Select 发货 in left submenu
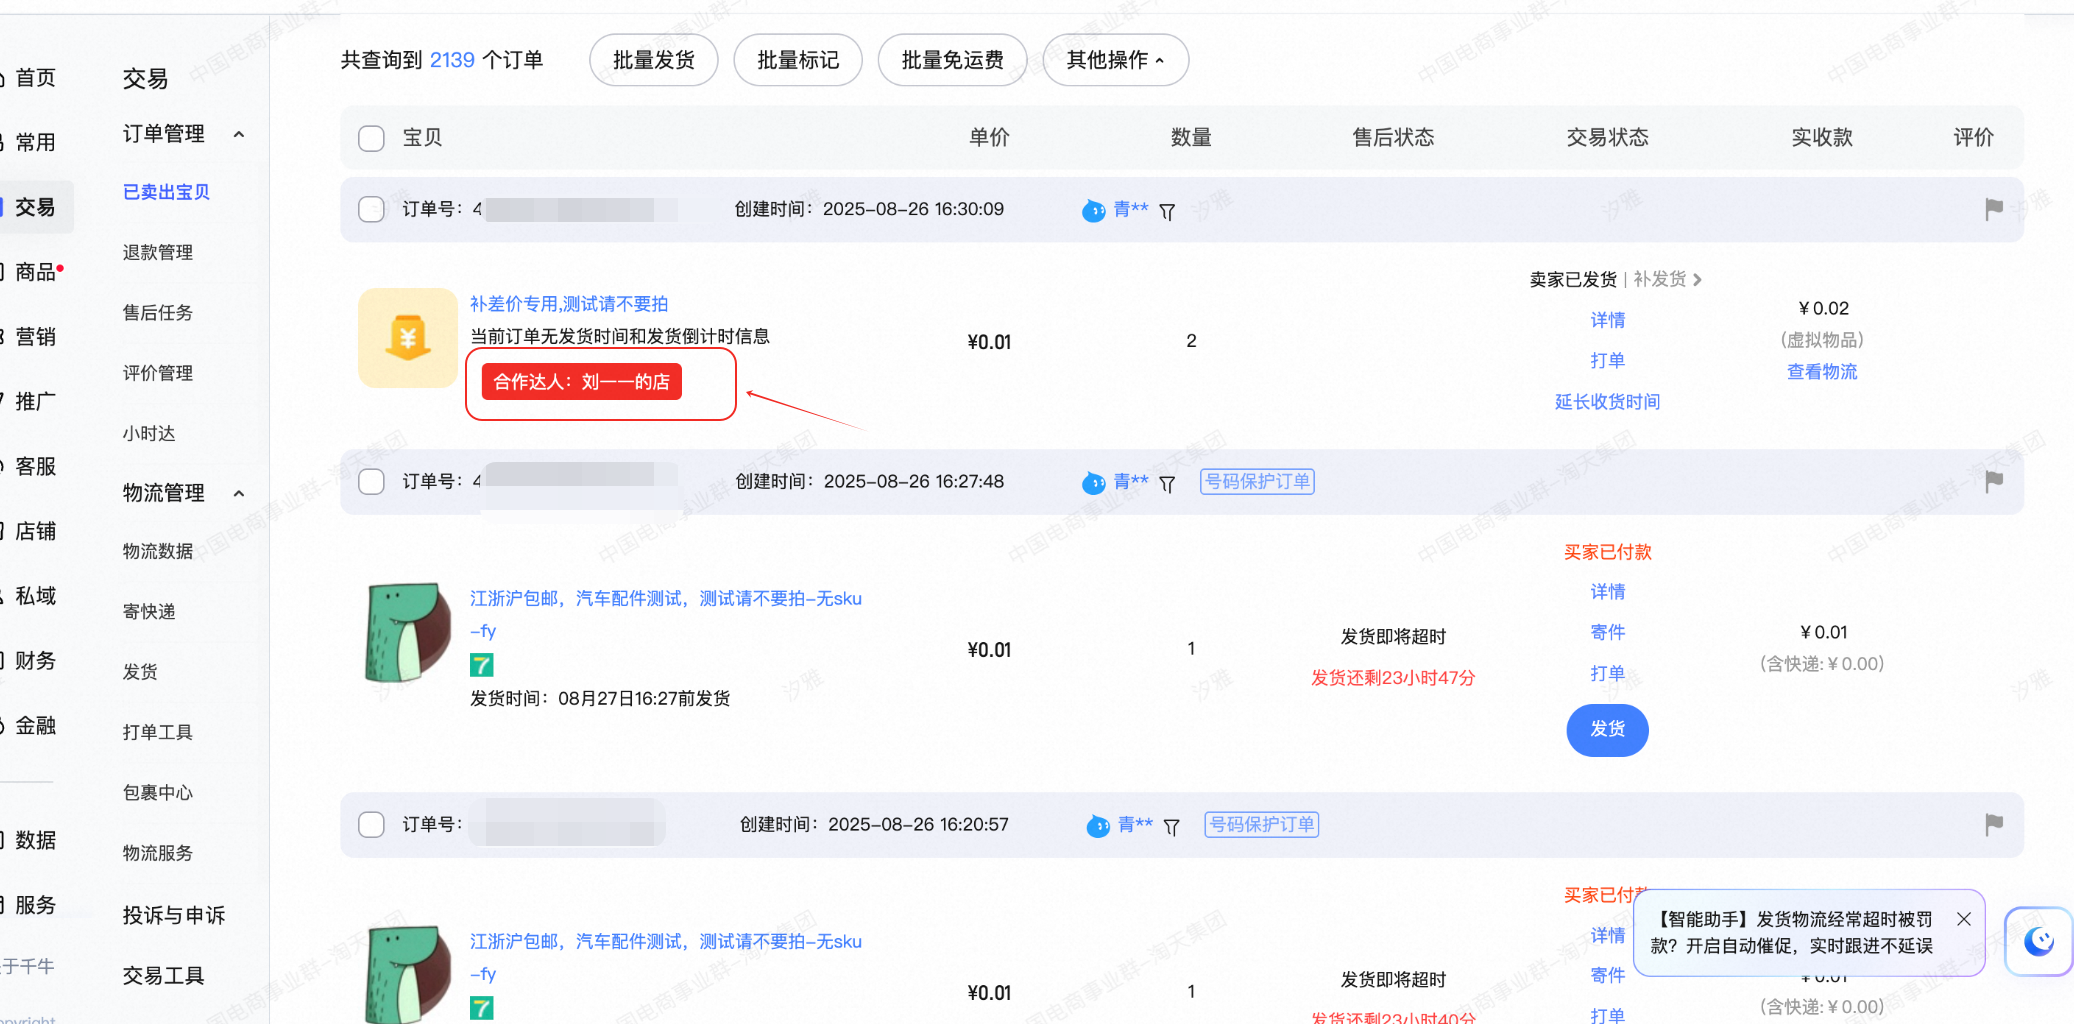The width and height of the screenshot is (2074, 1024). click(x=140, y=672)
